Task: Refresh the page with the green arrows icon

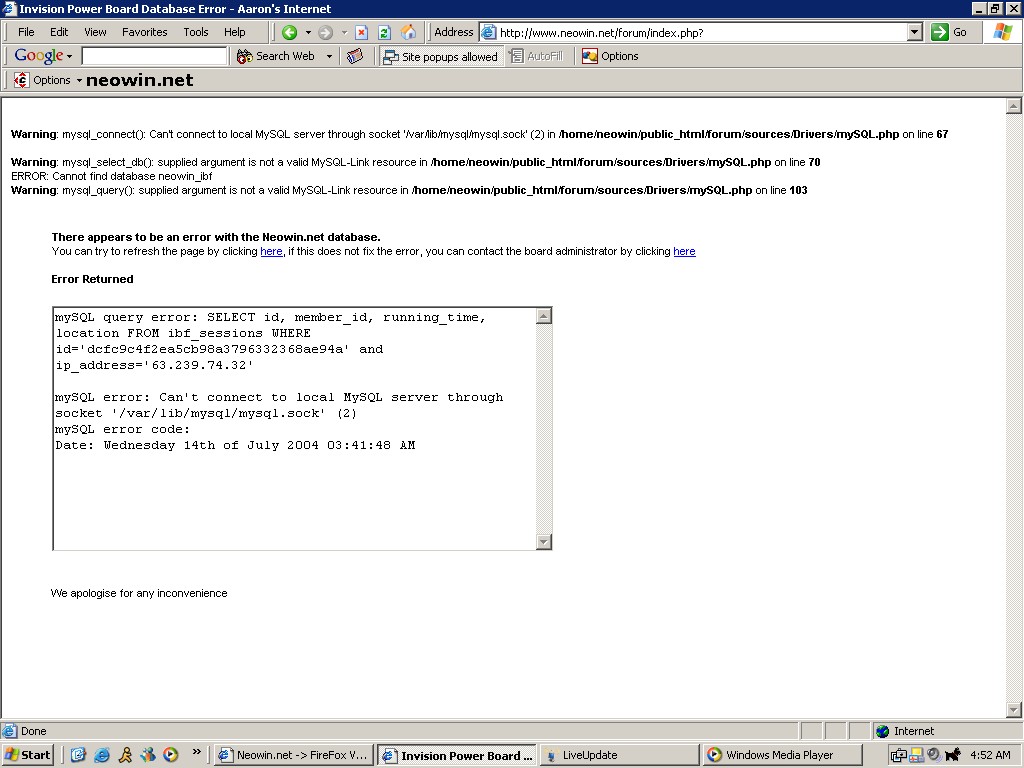Action: [385, 32]
